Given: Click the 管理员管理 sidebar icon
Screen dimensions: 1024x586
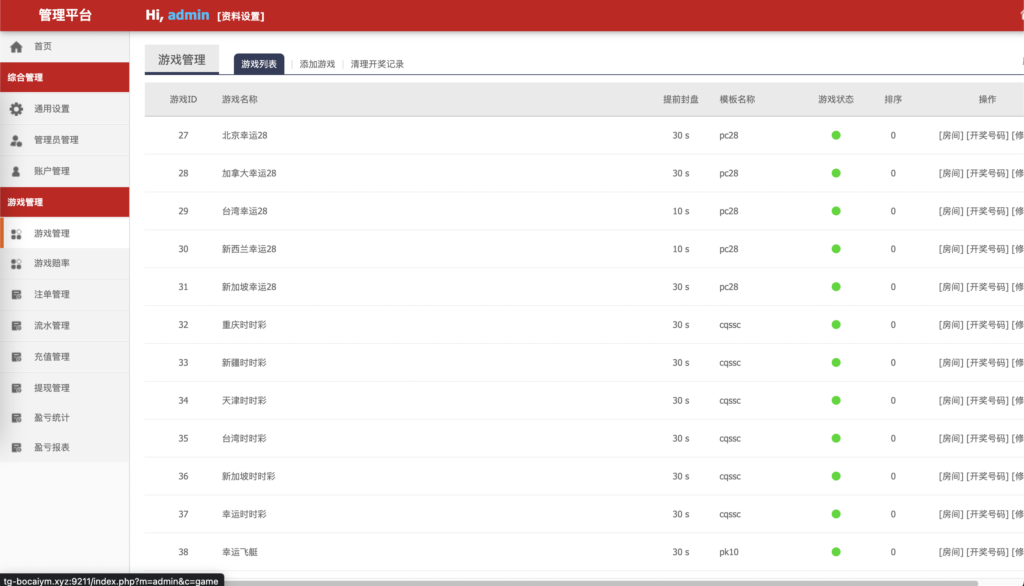Looking at the screenshot, I should (16, 140).
